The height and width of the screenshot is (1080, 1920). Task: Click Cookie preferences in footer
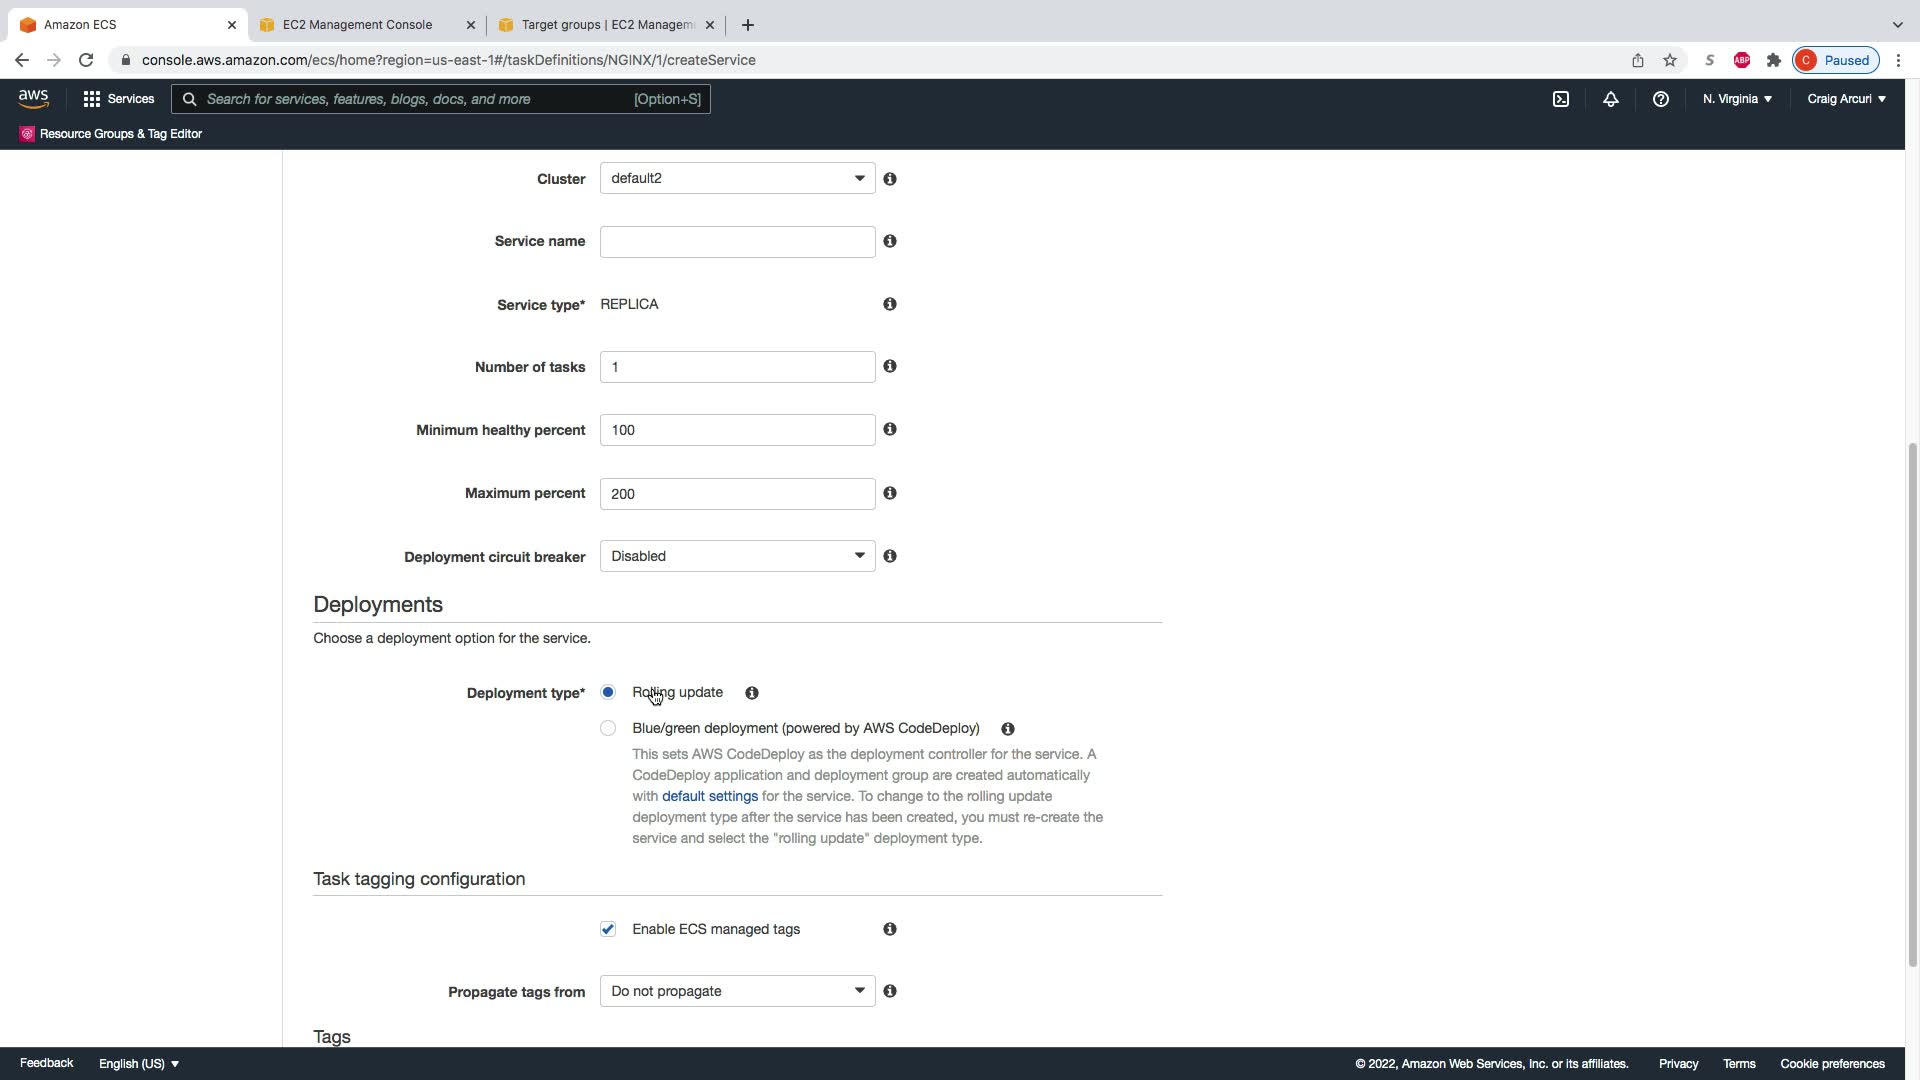(1832, 1064)
